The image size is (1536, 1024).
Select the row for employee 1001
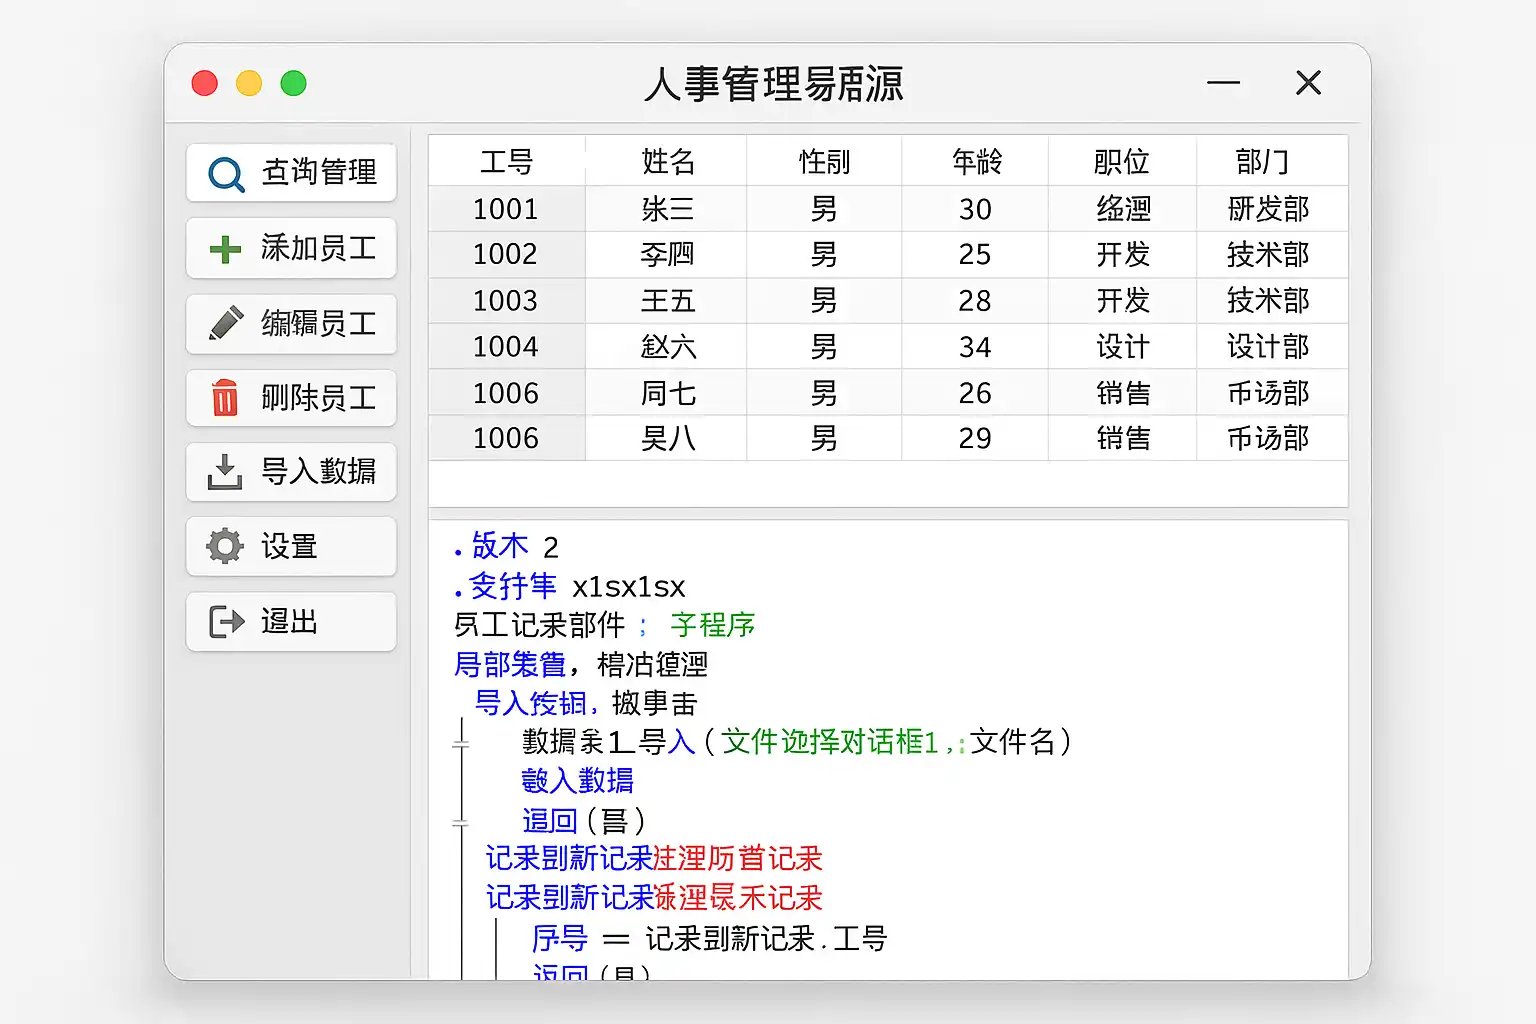point(506,209)
